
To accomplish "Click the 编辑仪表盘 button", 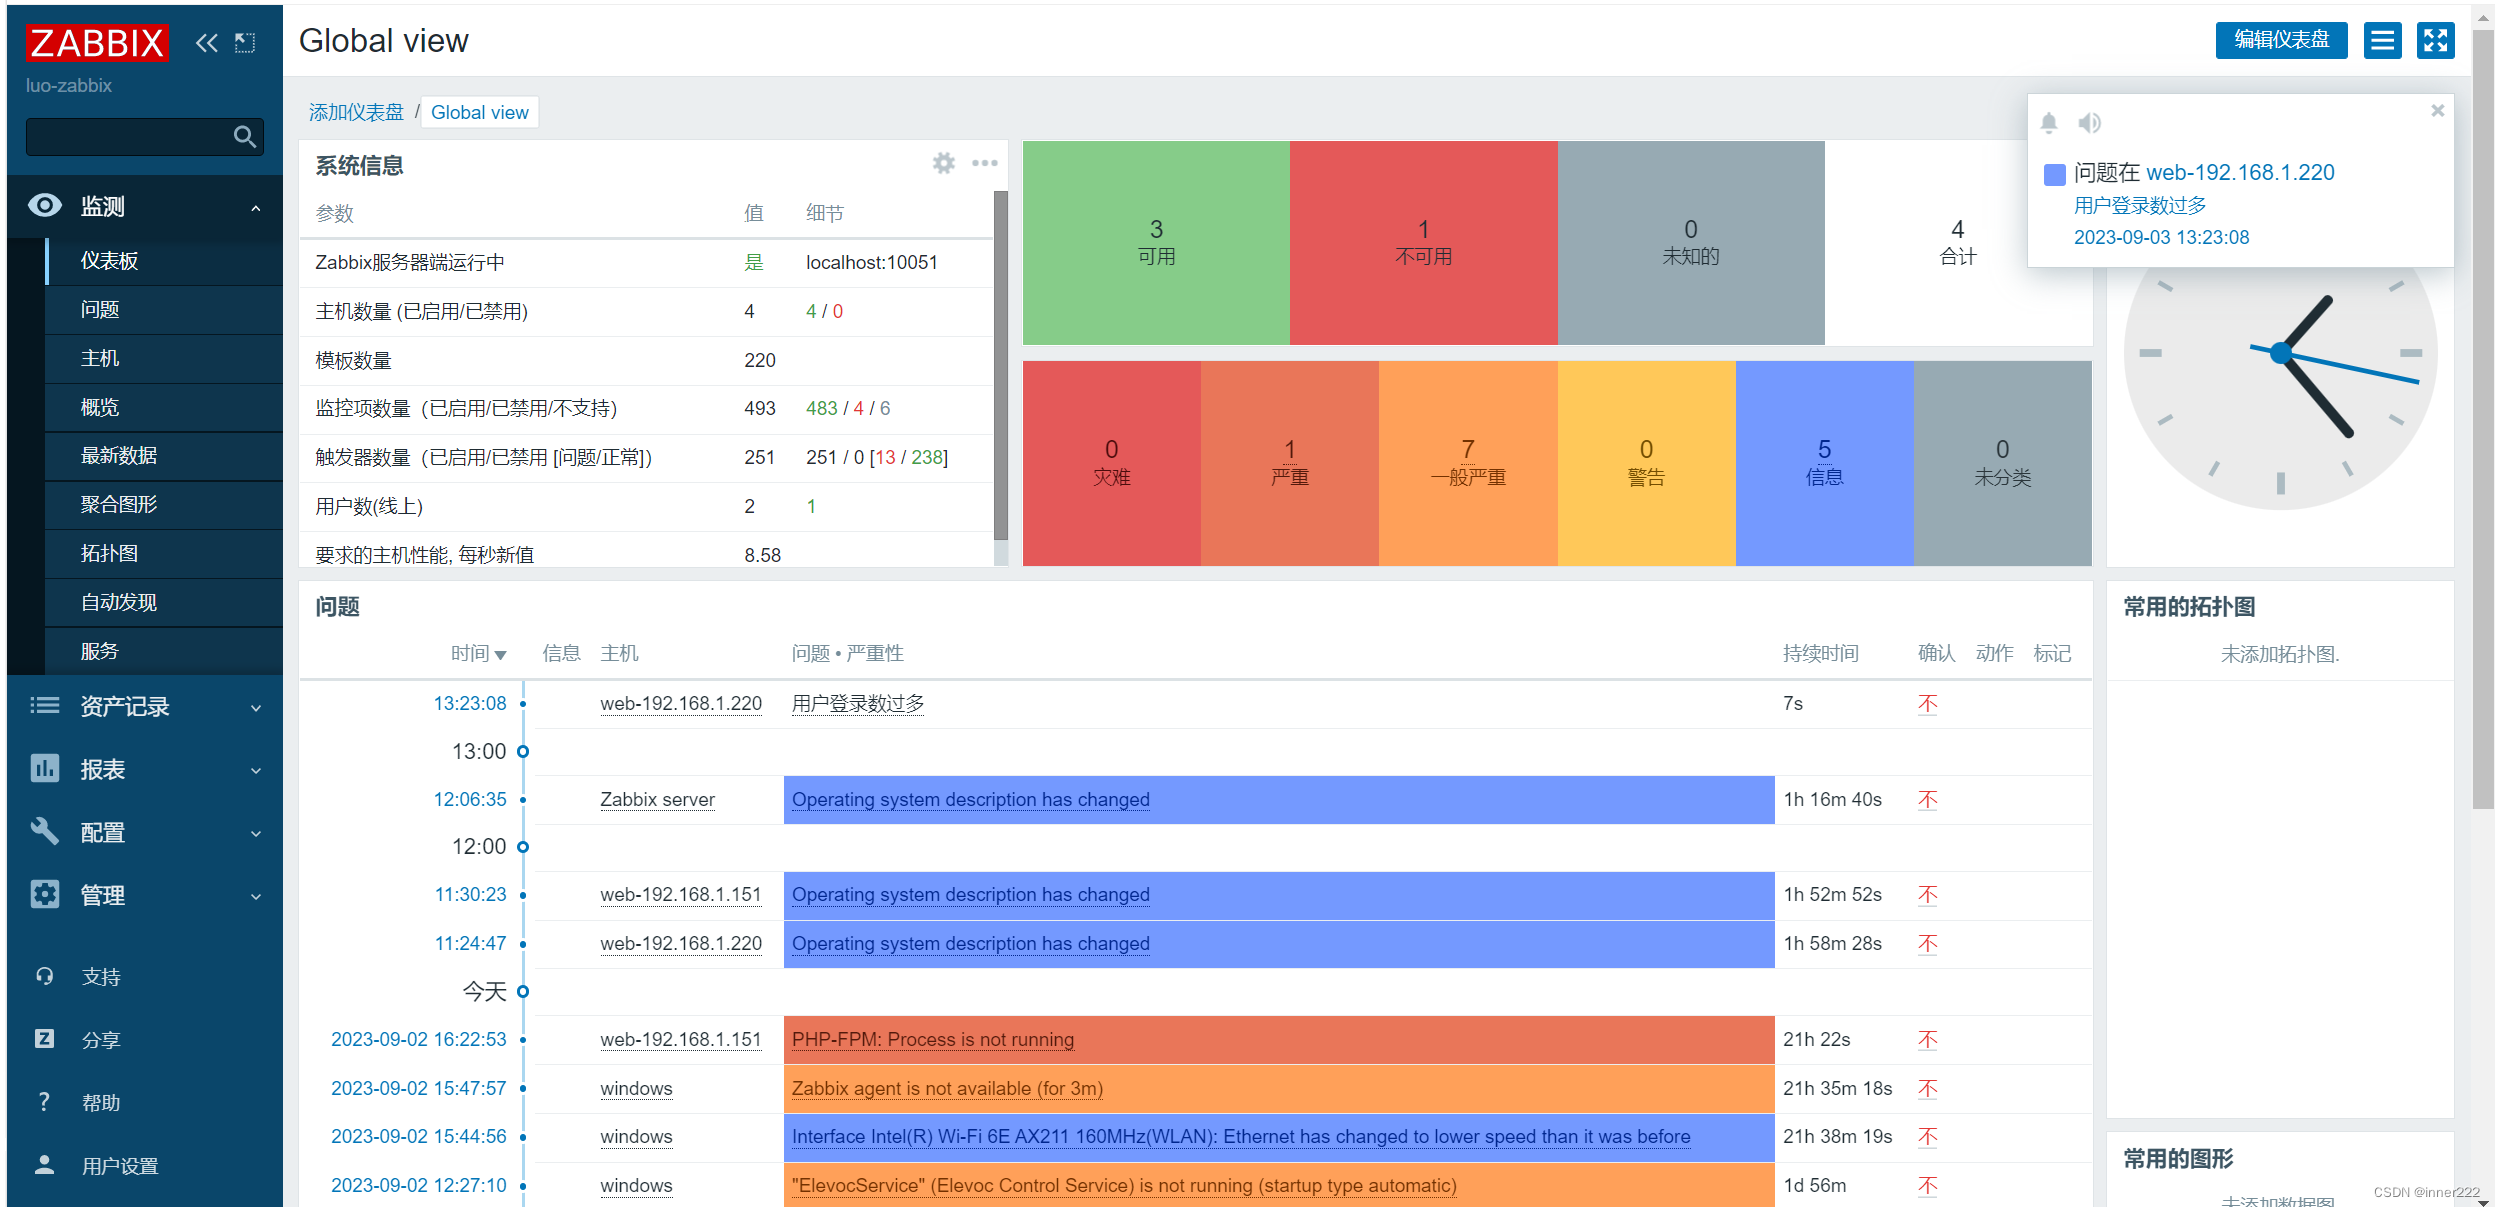I will 2281,40.
